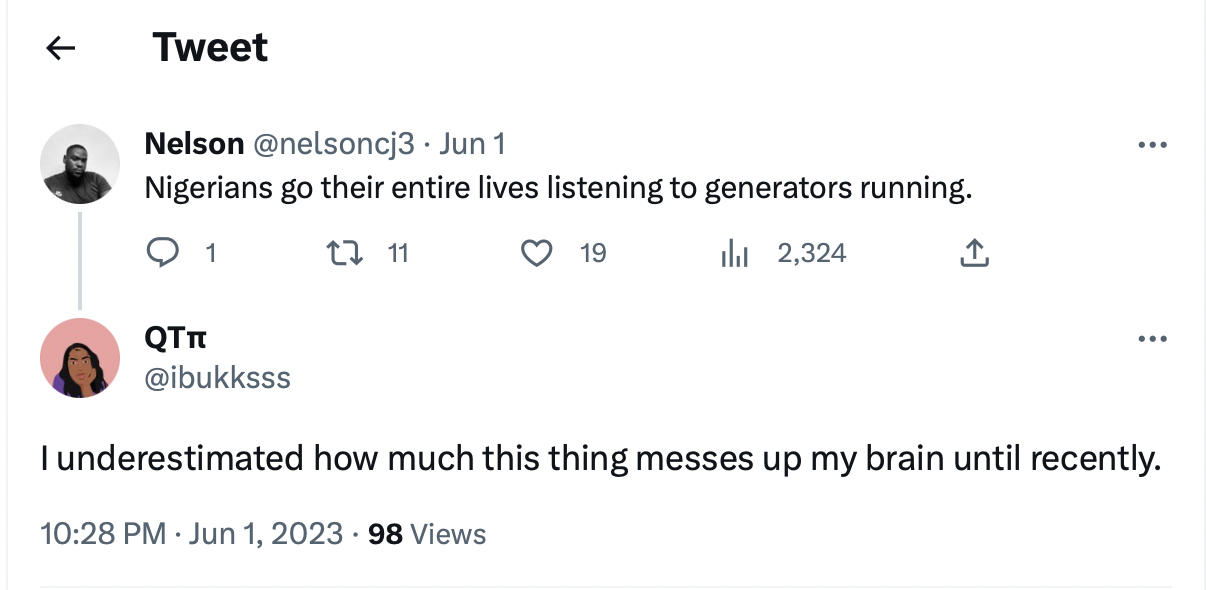1206x590 pixels.
Task: Click the Tweet page heading
Action: (x=210, y=48)
